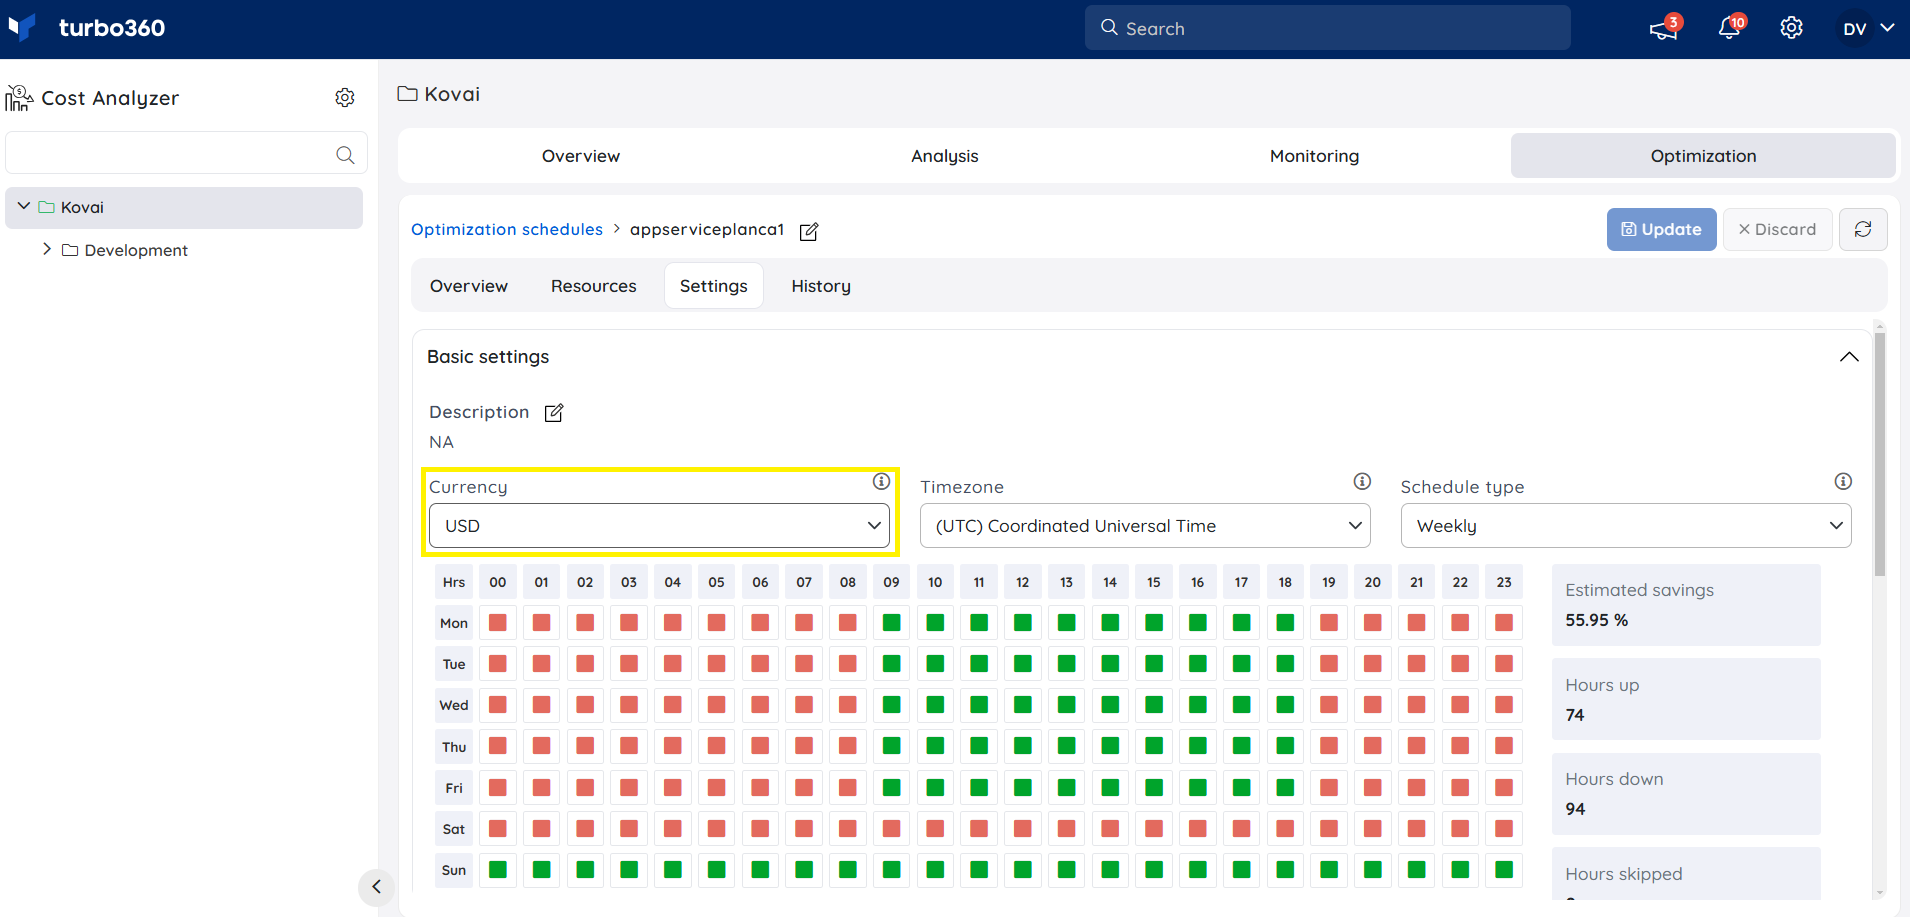Select Kovai in the tree
This screenshot has height=917, width=1910.
184,207
